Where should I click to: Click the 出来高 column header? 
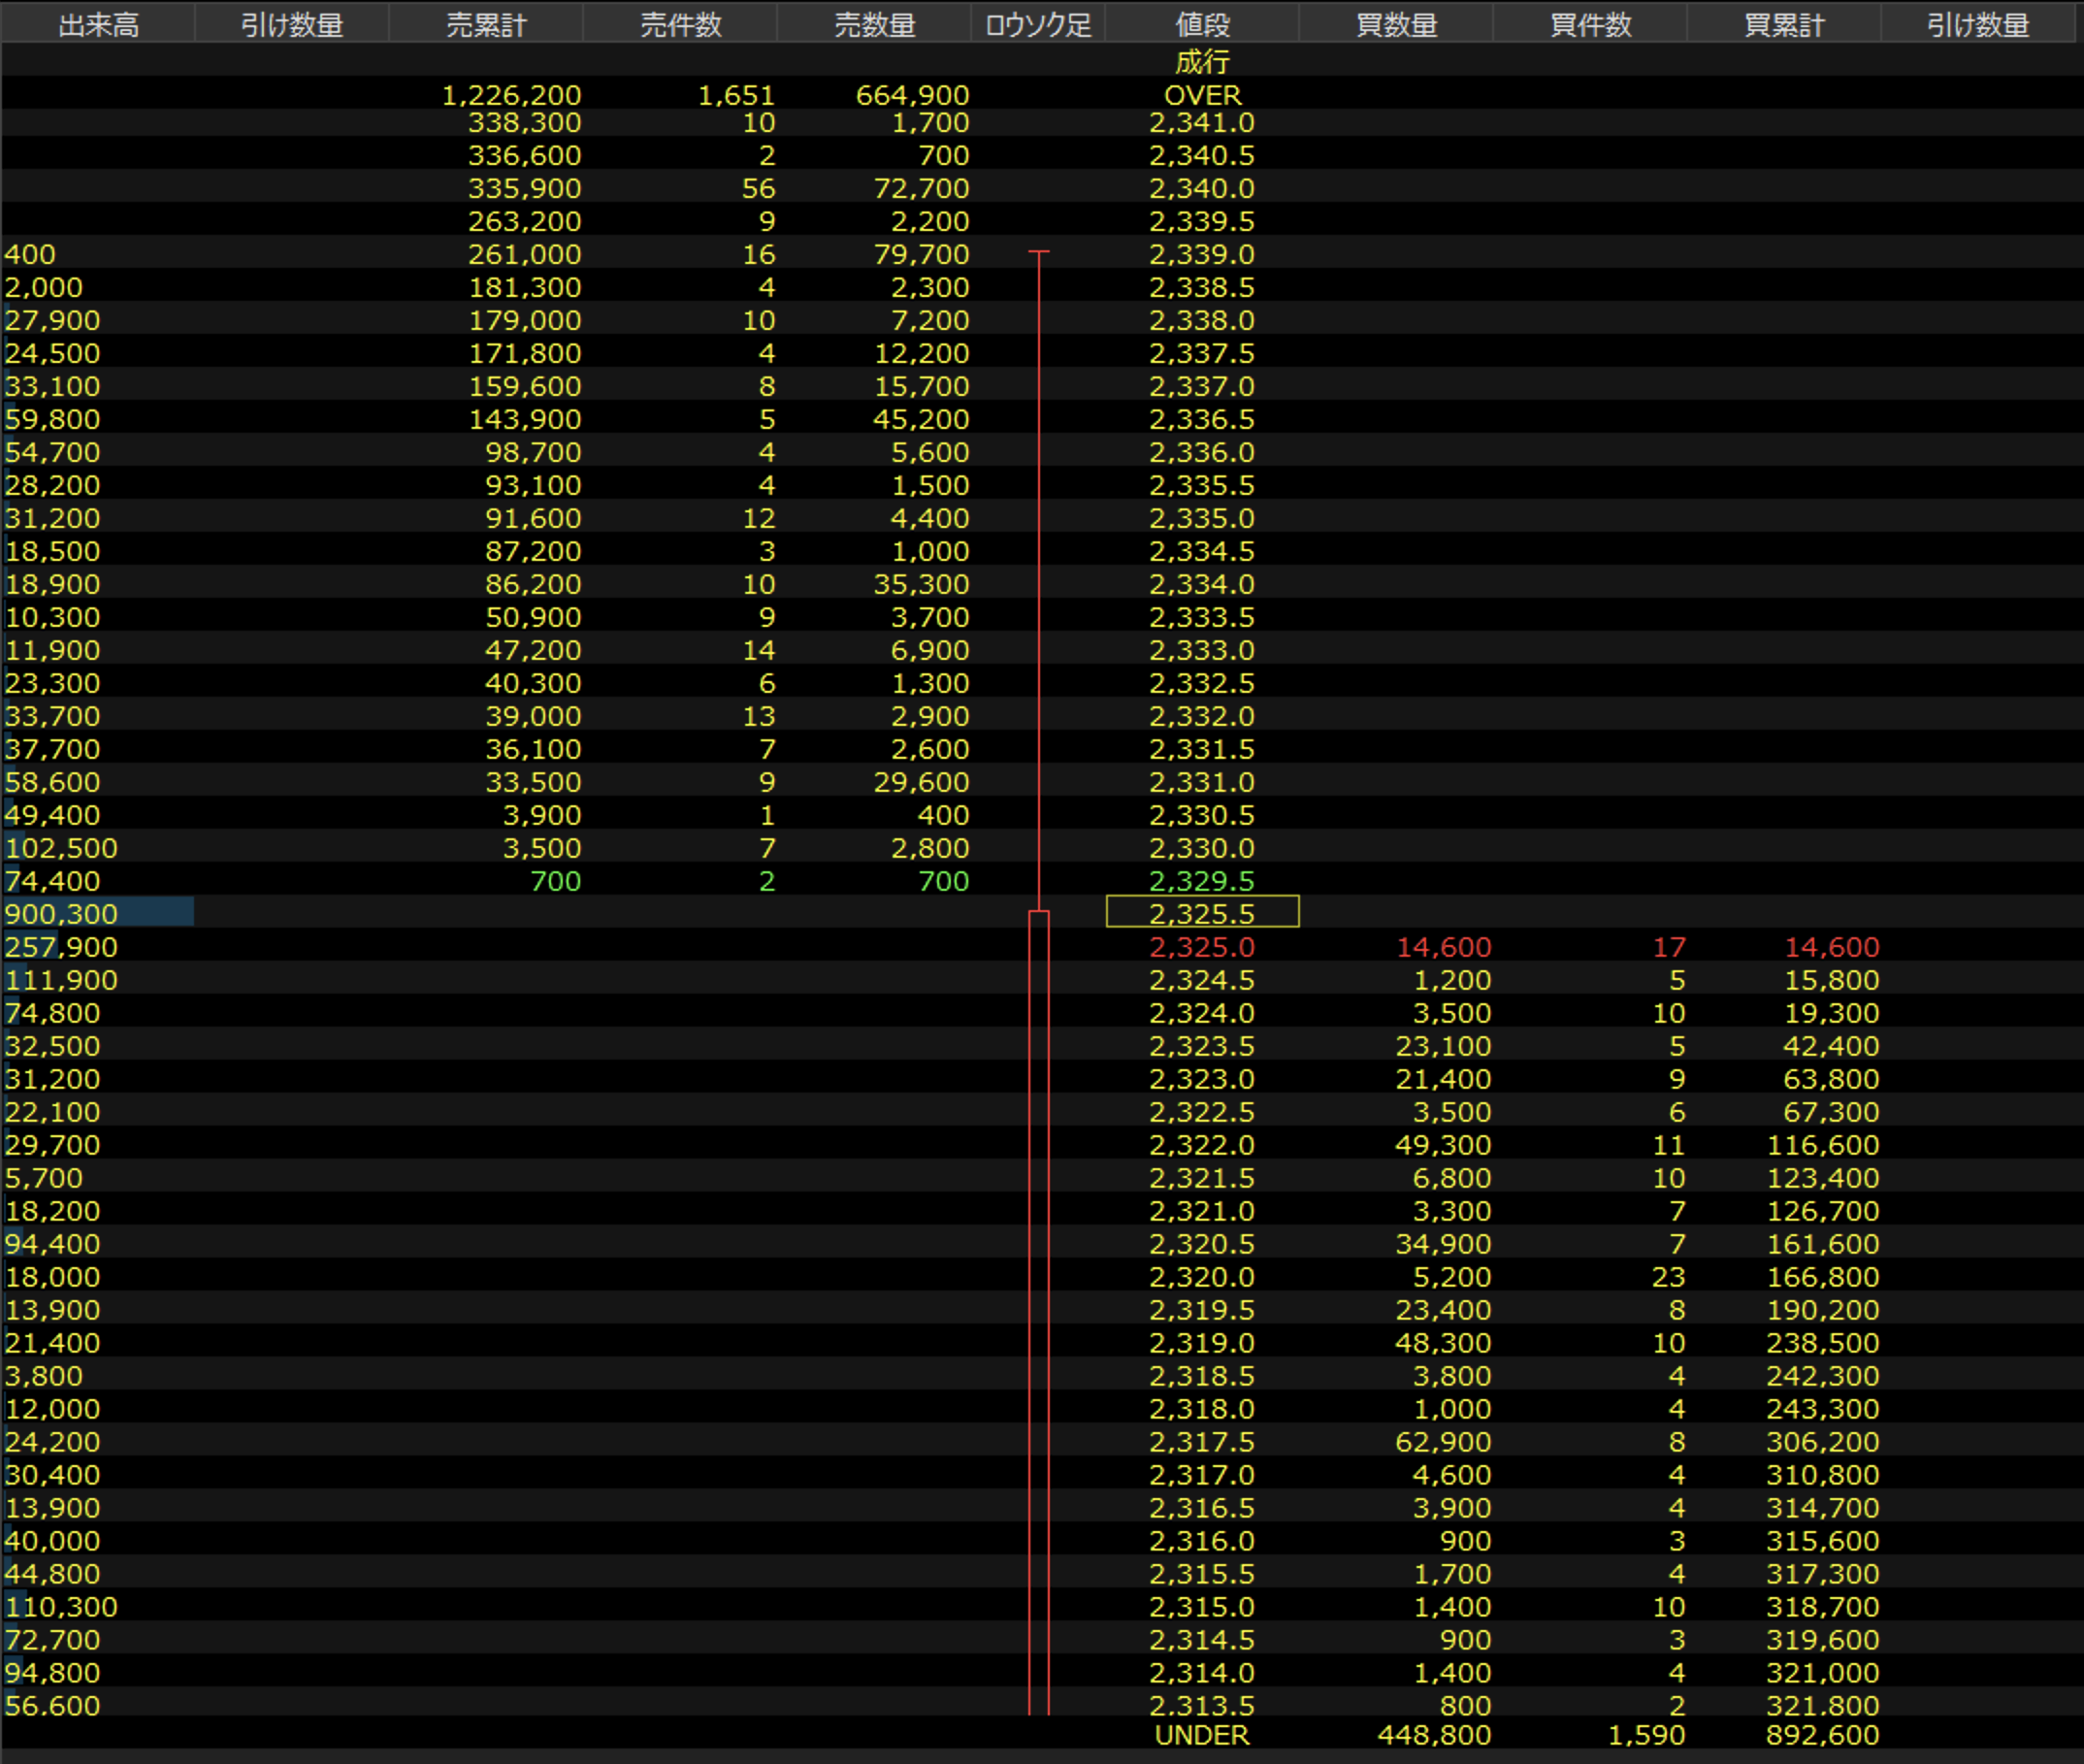coord(98,24)
